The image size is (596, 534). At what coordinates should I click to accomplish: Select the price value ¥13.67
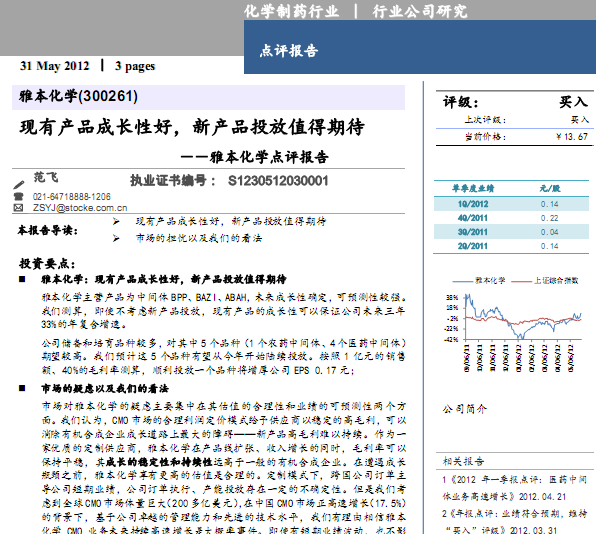[x=572, y=136]
